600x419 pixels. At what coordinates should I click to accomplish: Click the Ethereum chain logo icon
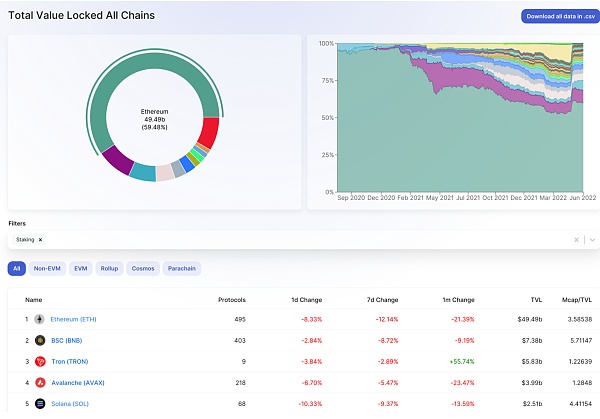tap(39, 319)
